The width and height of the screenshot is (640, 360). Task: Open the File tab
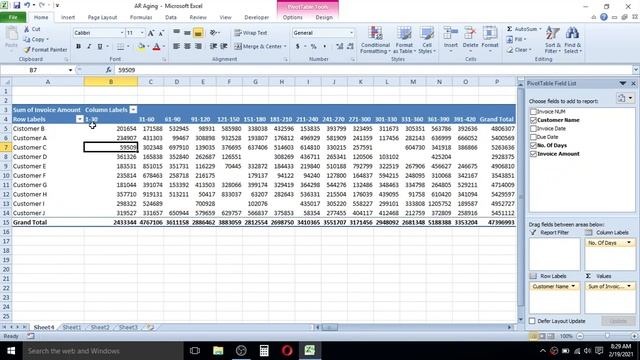click(13, 18)
